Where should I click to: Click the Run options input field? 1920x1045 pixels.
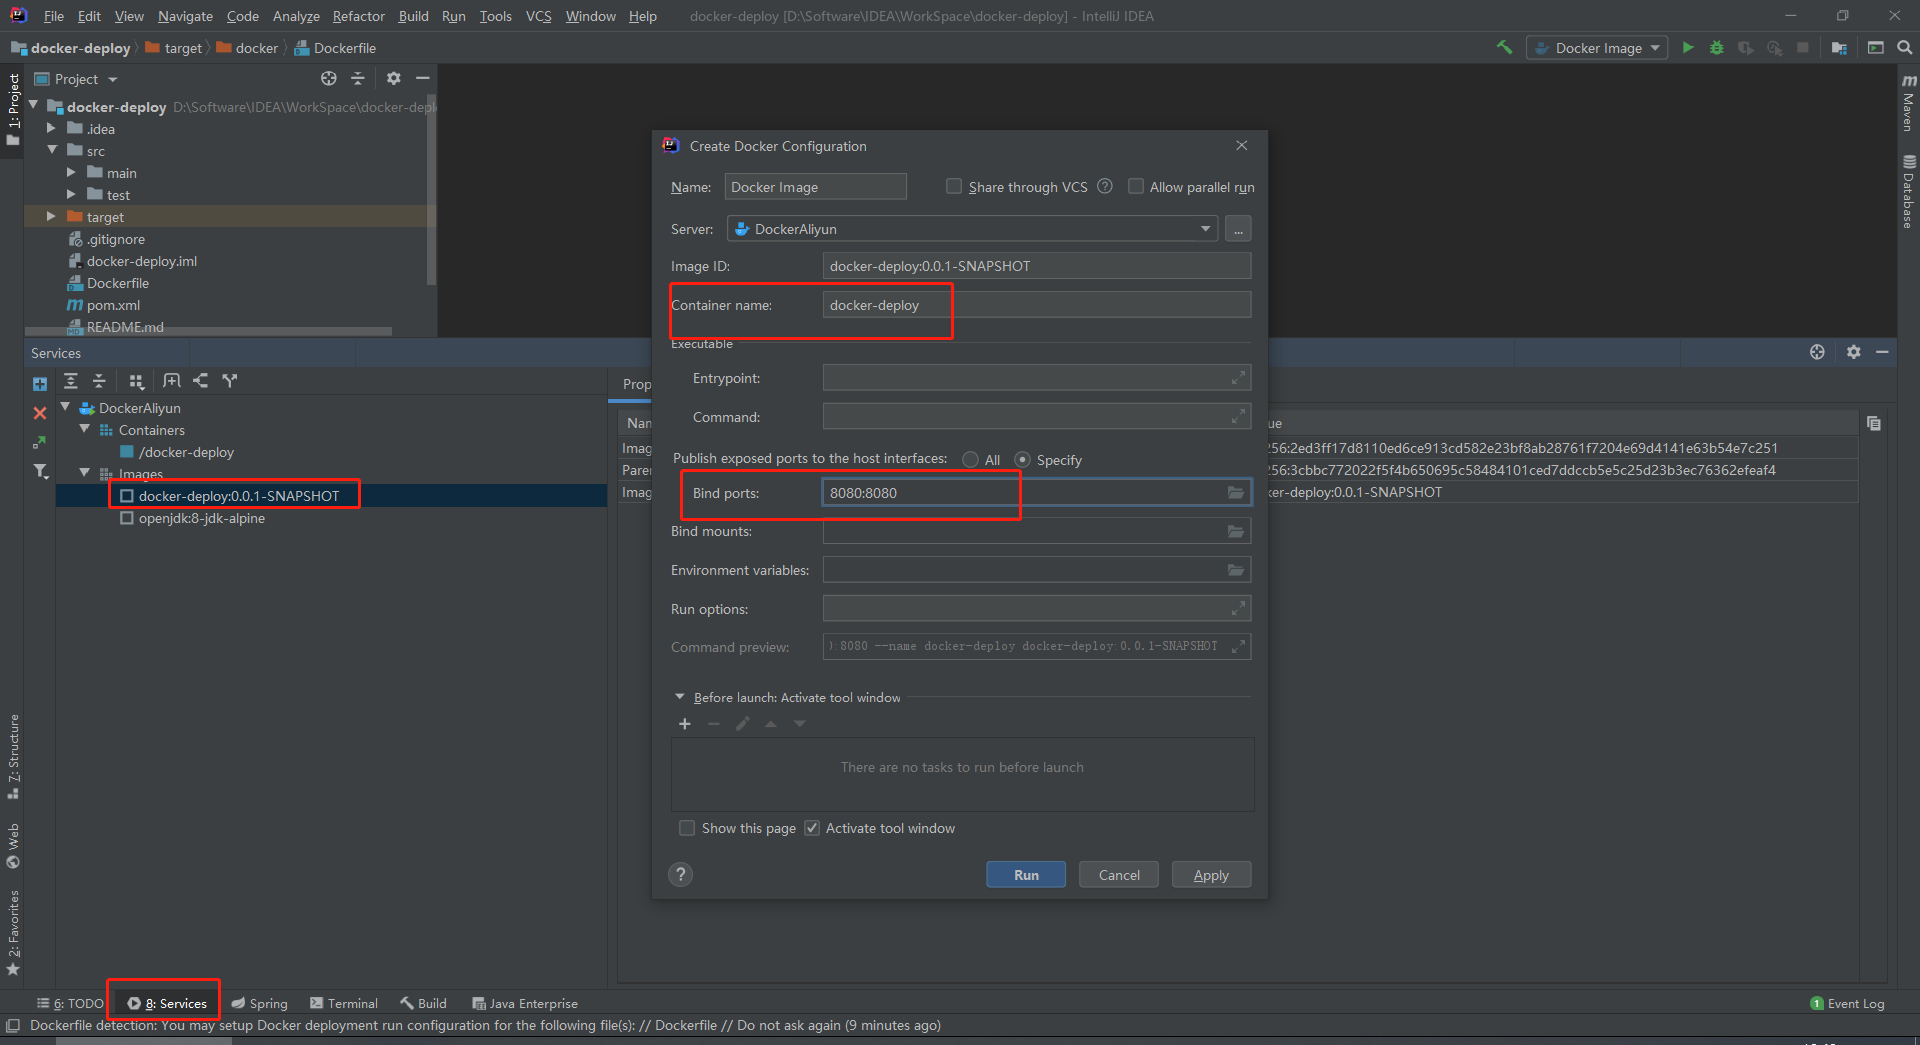[x=1037, y=609]
